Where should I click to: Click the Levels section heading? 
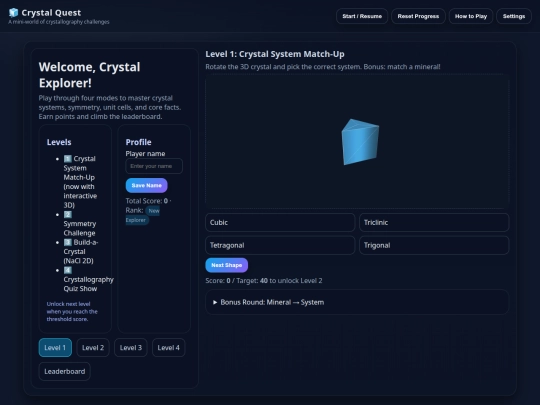point(59,142)
